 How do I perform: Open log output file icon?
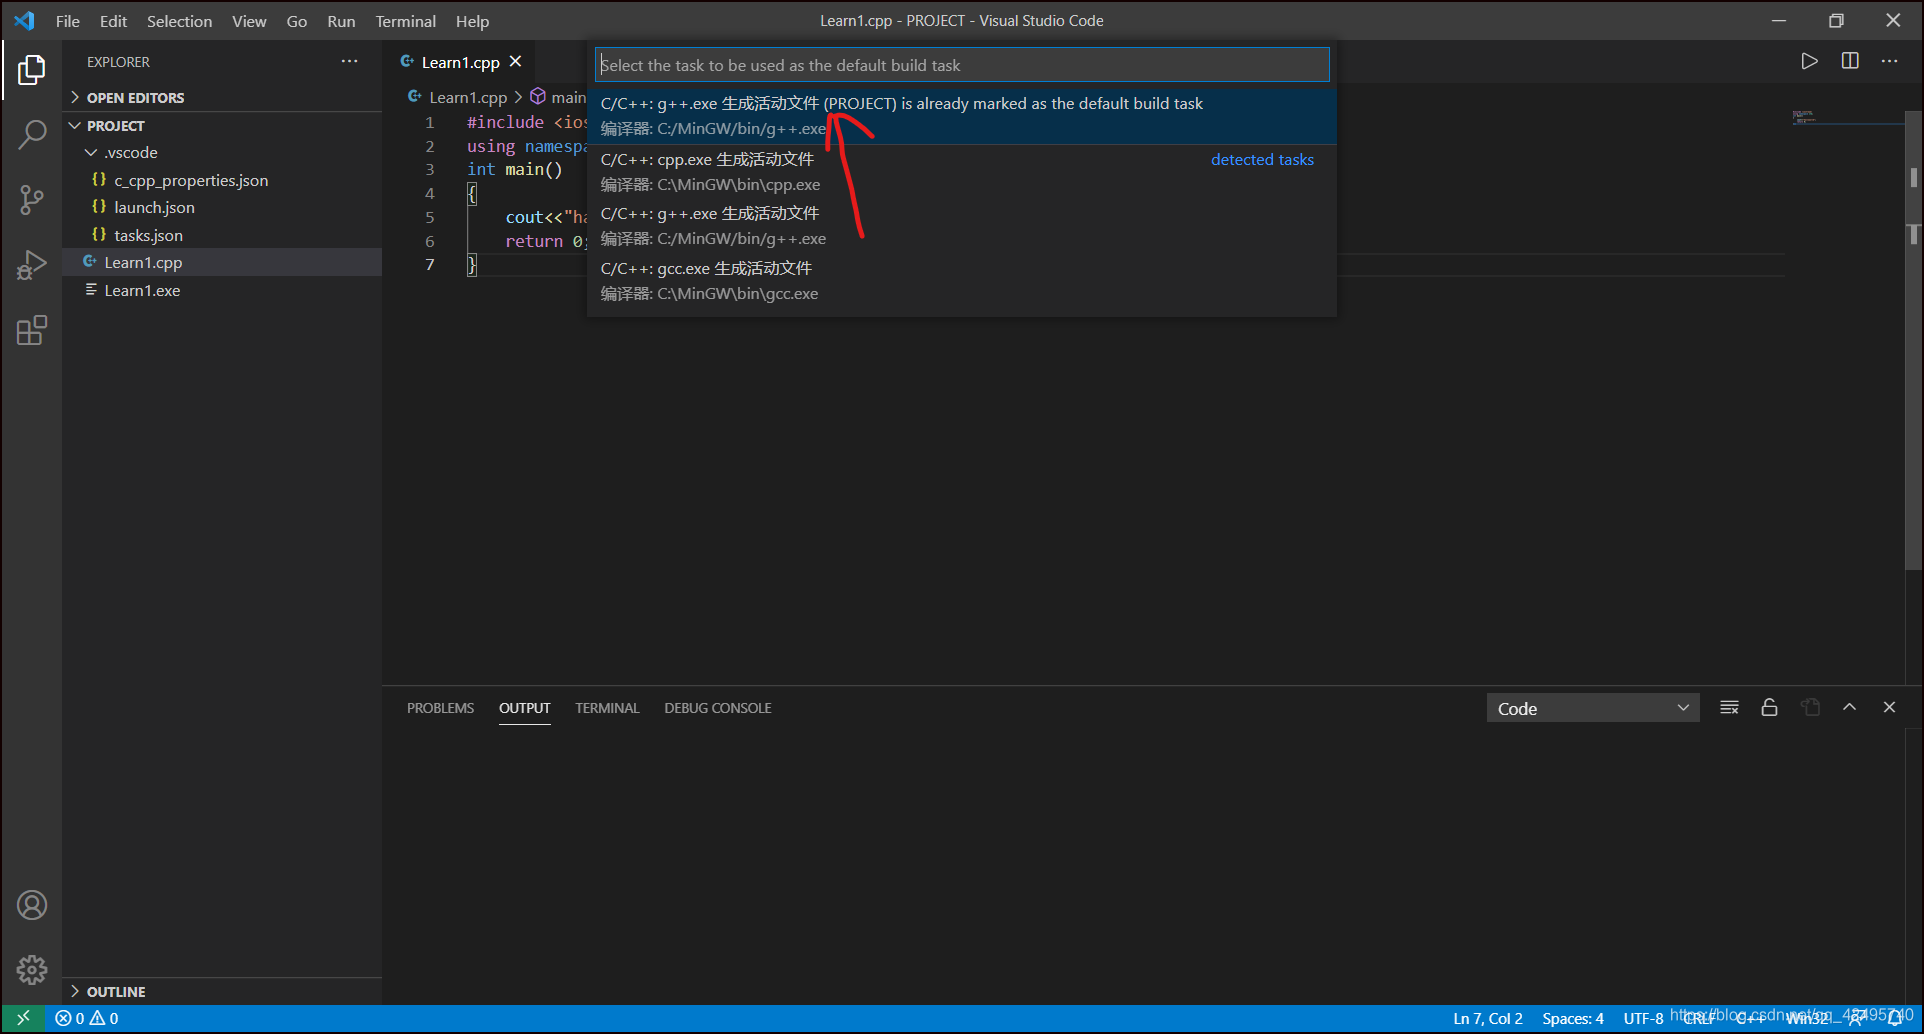[x=1810, y=708]
